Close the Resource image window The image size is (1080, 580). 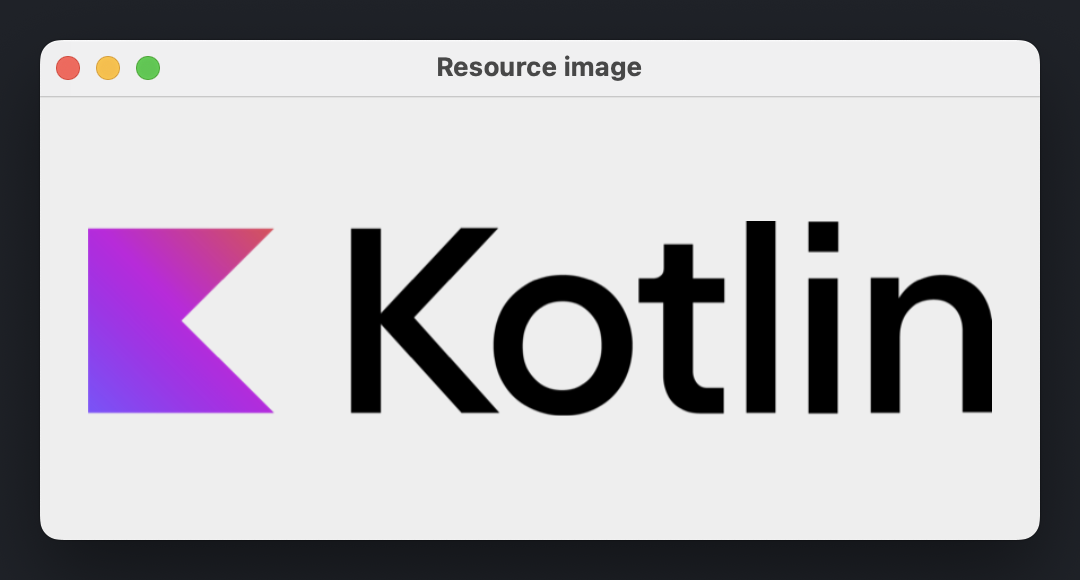(68, 68)
